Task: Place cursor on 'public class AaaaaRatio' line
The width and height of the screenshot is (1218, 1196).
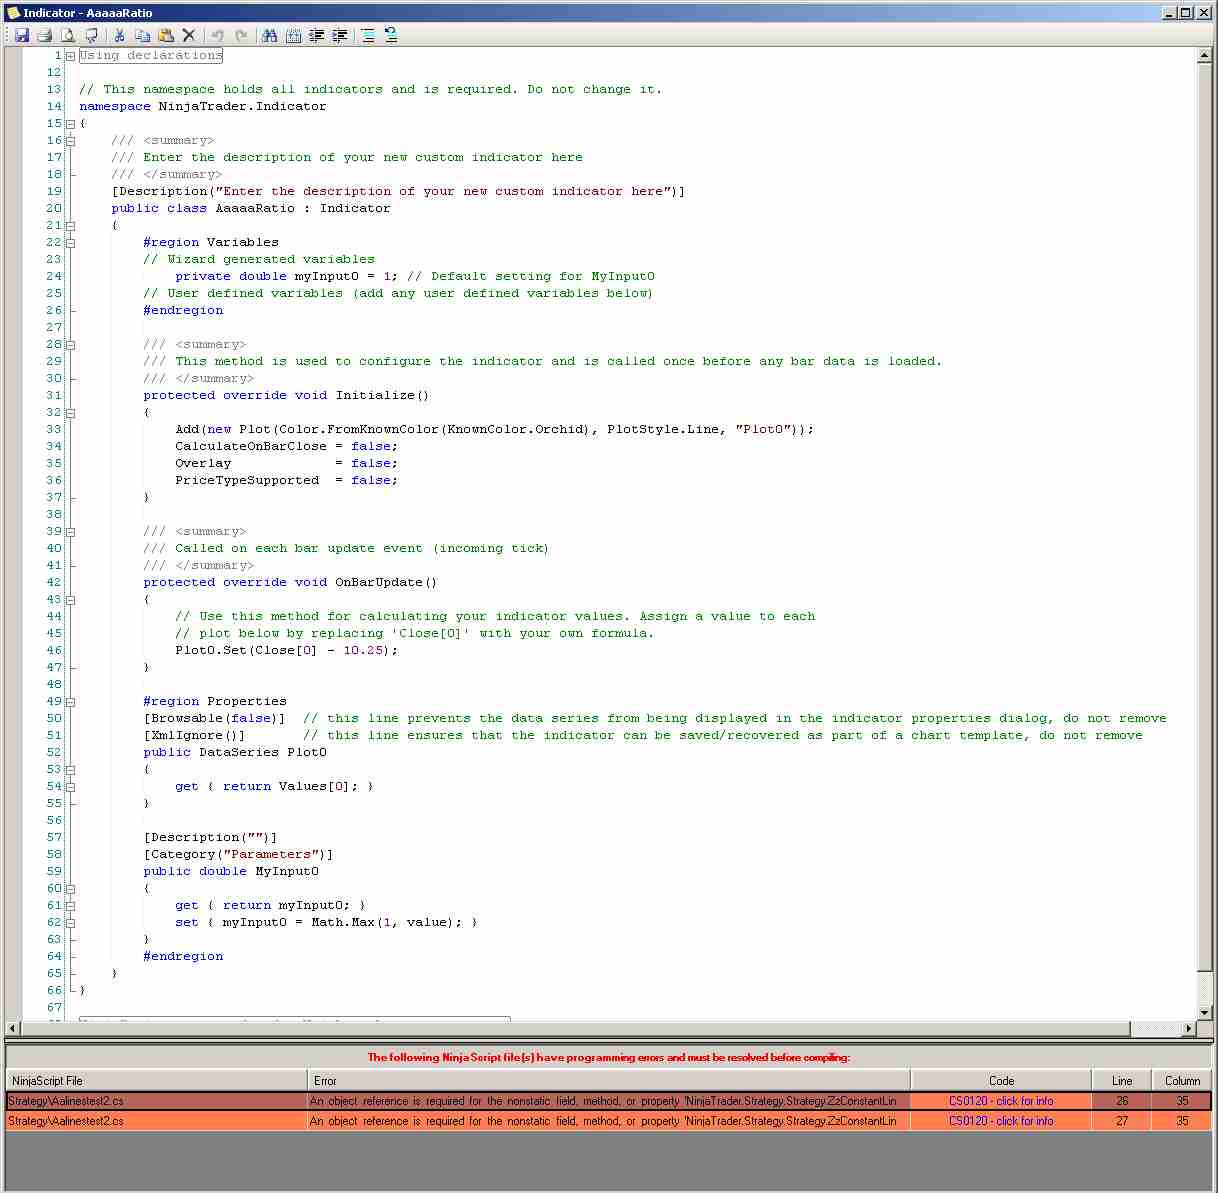Action: pos(251,208)
